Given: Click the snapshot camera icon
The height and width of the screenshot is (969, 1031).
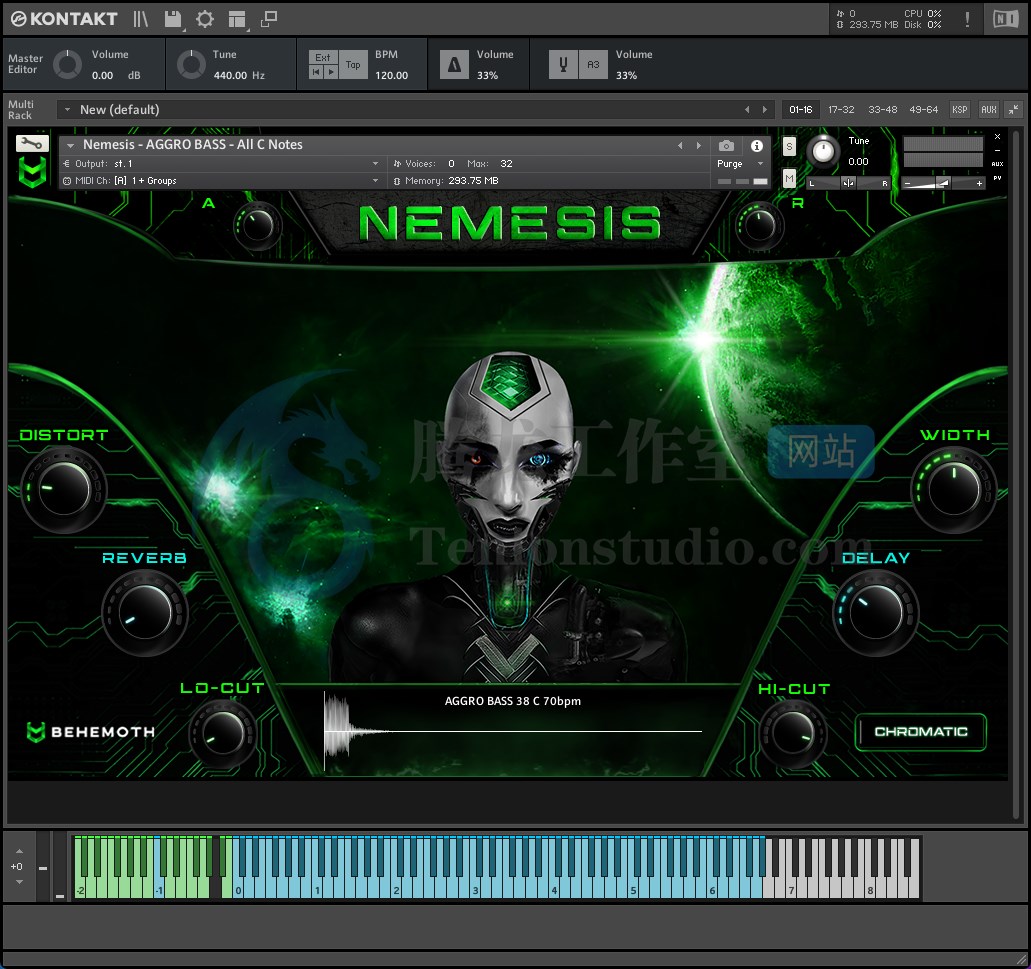Looking at the screenshot, I should coord(726,145).
